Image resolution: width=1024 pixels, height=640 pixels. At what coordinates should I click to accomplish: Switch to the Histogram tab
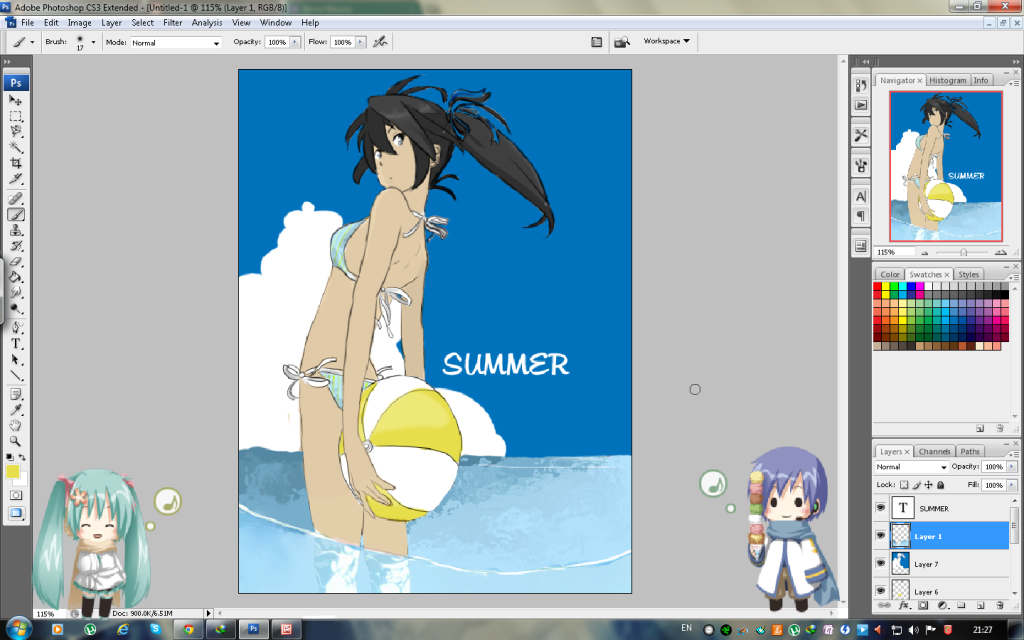[x=947, y=80]
